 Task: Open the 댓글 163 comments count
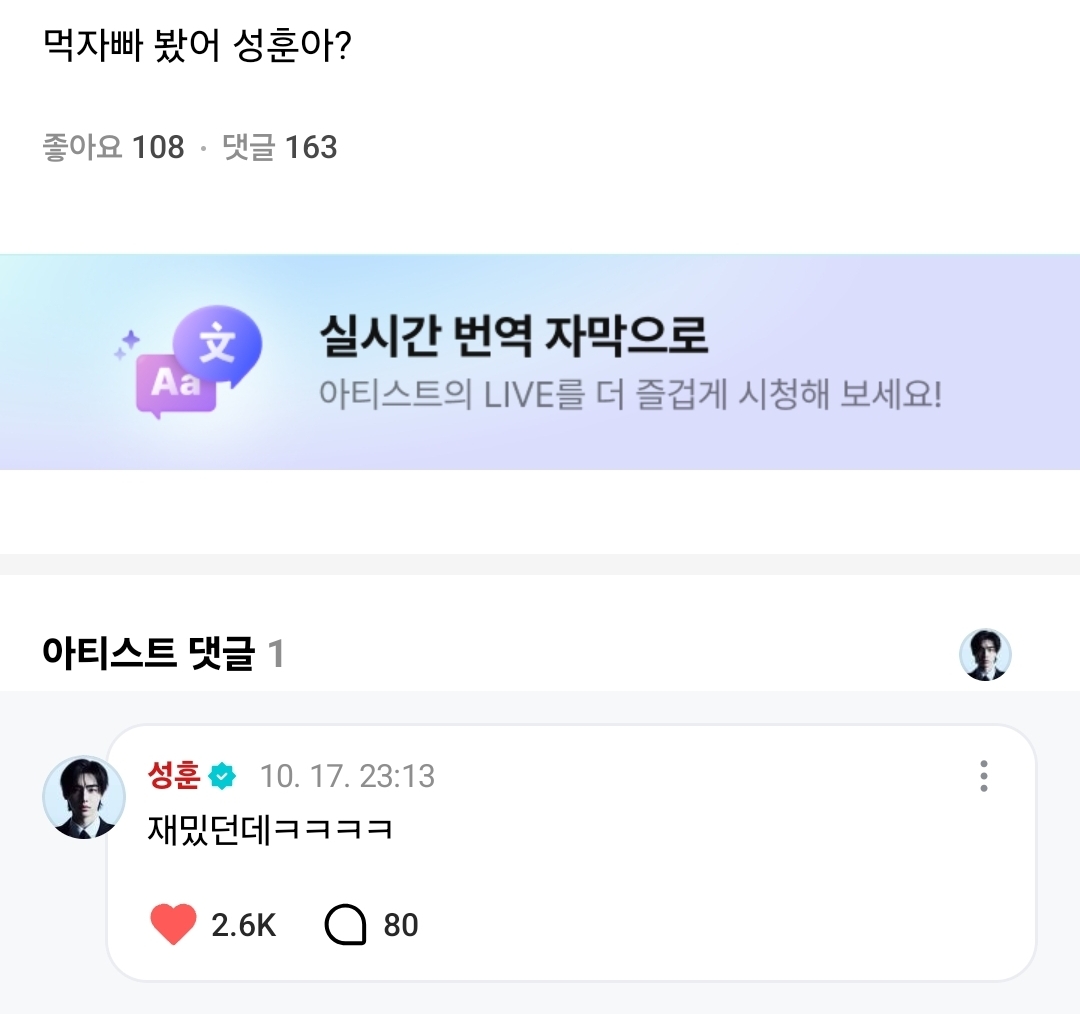tap(280, 148)
